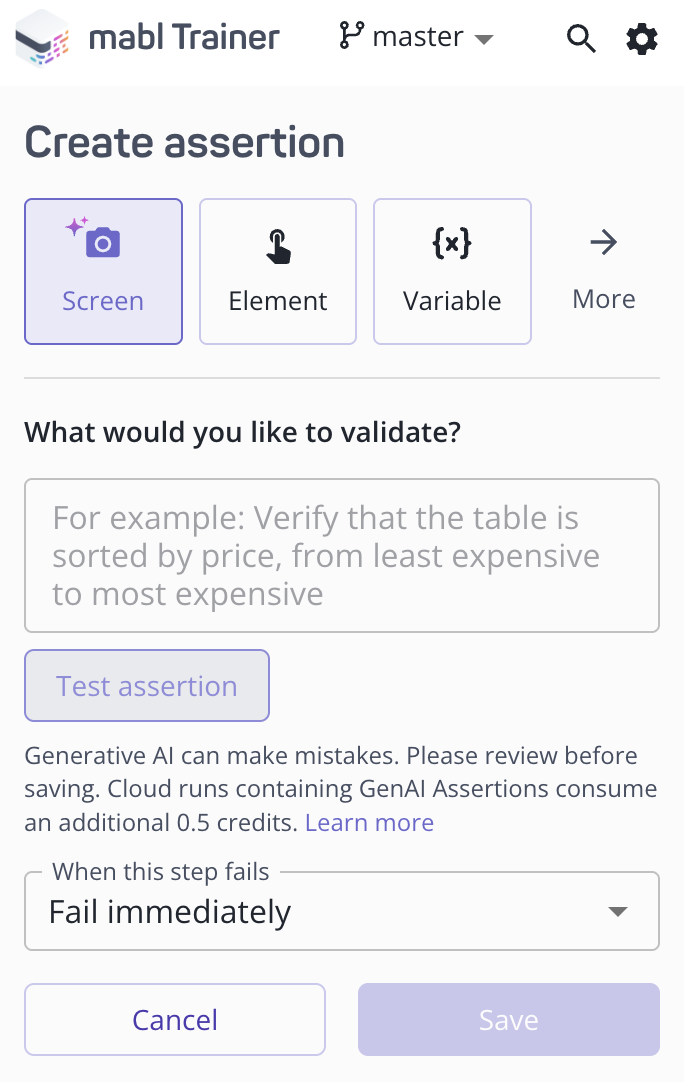Viewport: 684px width, 1082px height.
Task: Click the Cancel button
Action: [175, 1020]
